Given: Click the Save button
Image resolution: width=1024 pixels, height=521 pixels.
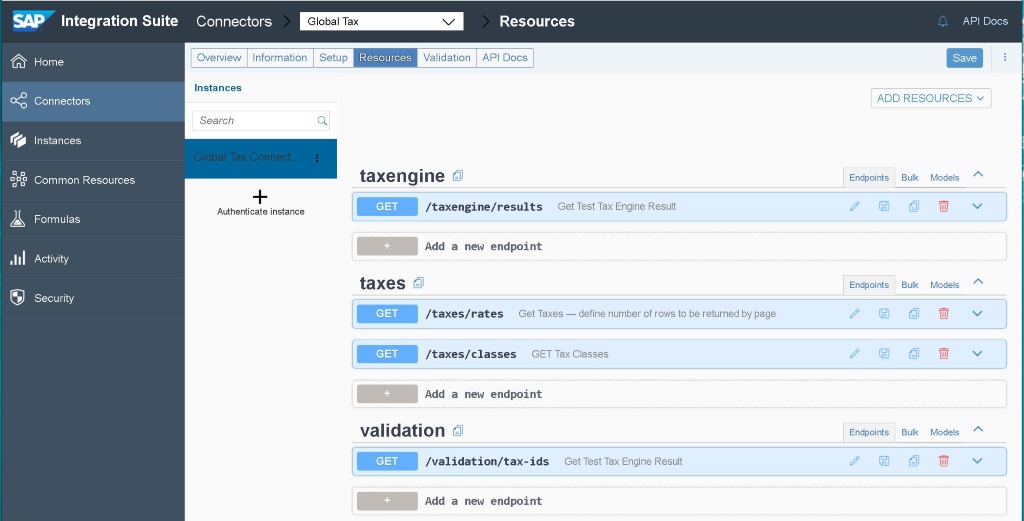Looking at the screenshot, I should click(x=965, y=57).
